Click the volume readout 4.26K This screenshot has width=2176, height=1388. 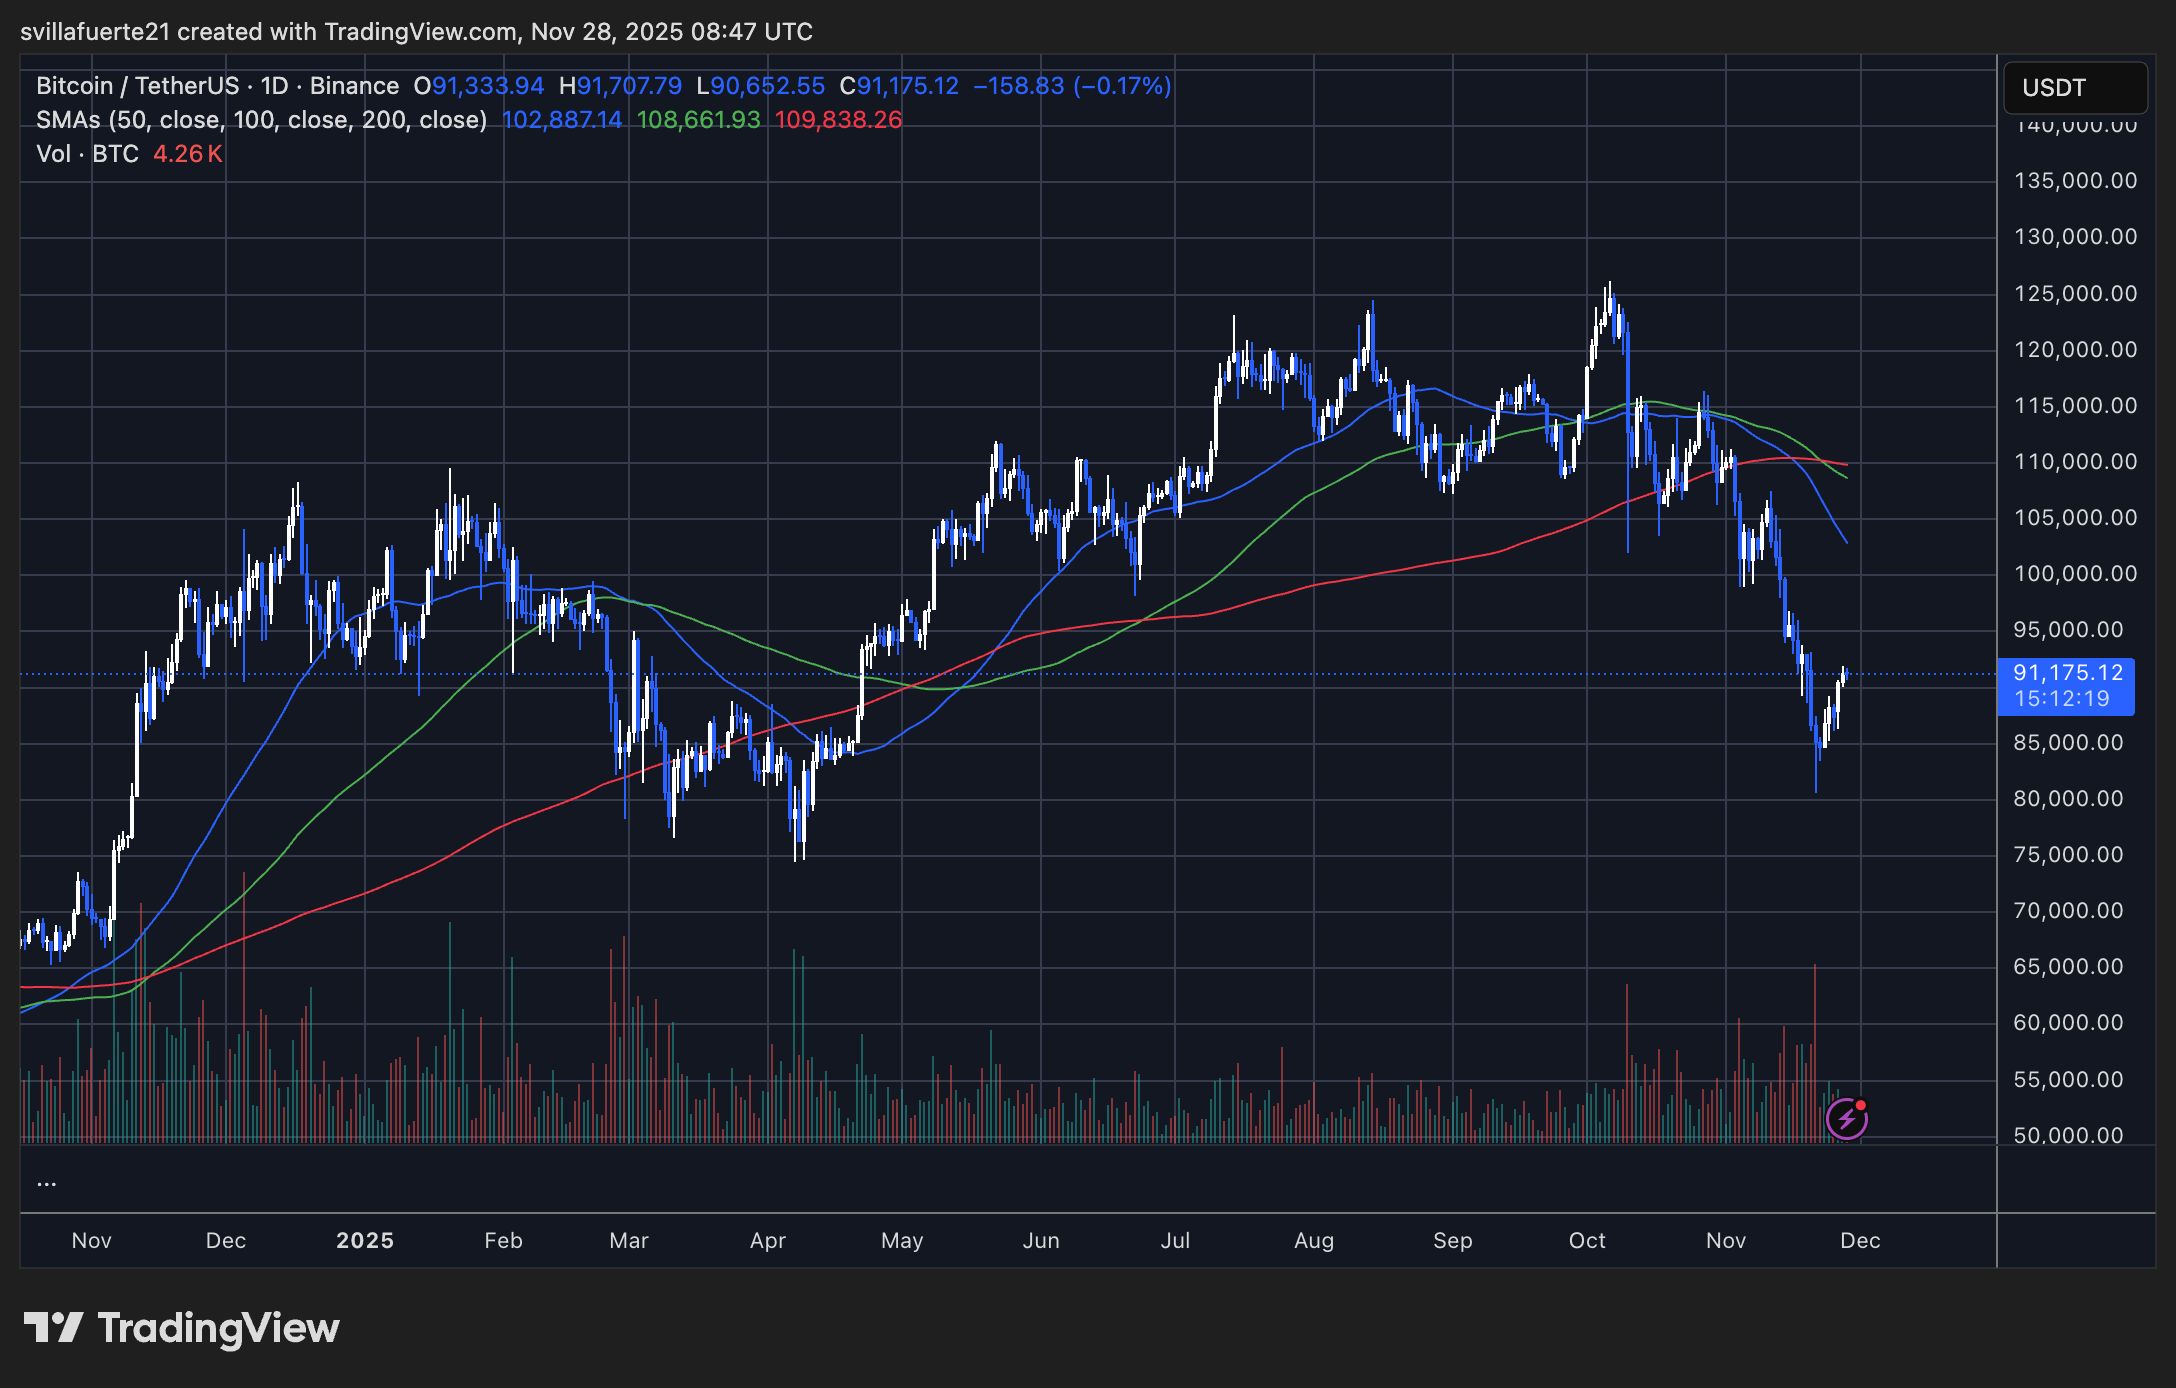pos(186,155)
